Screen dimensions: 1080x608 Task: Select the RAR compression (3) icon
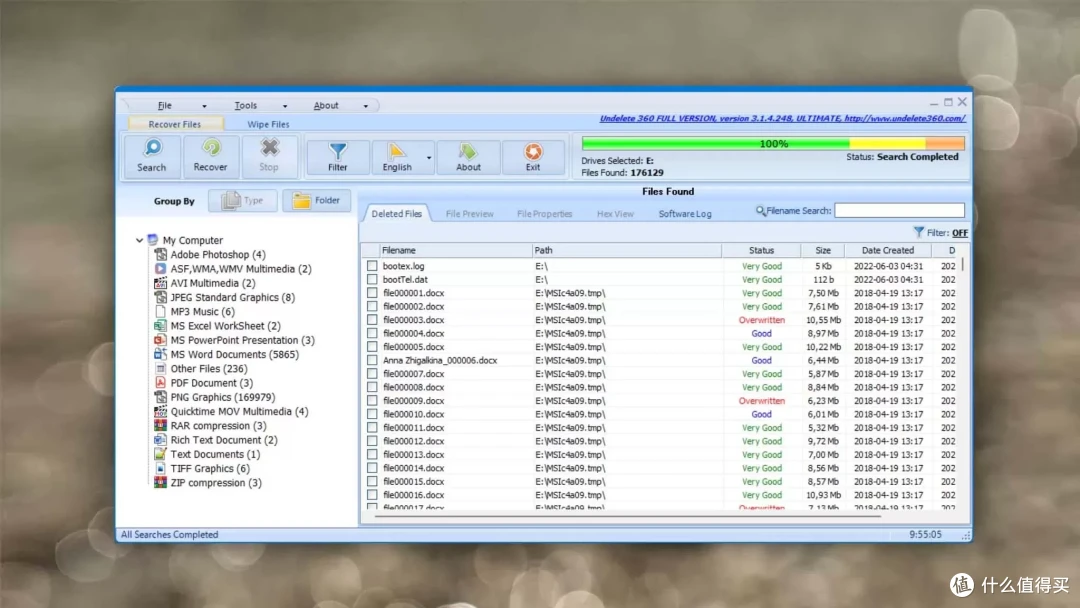pos(160,426)
